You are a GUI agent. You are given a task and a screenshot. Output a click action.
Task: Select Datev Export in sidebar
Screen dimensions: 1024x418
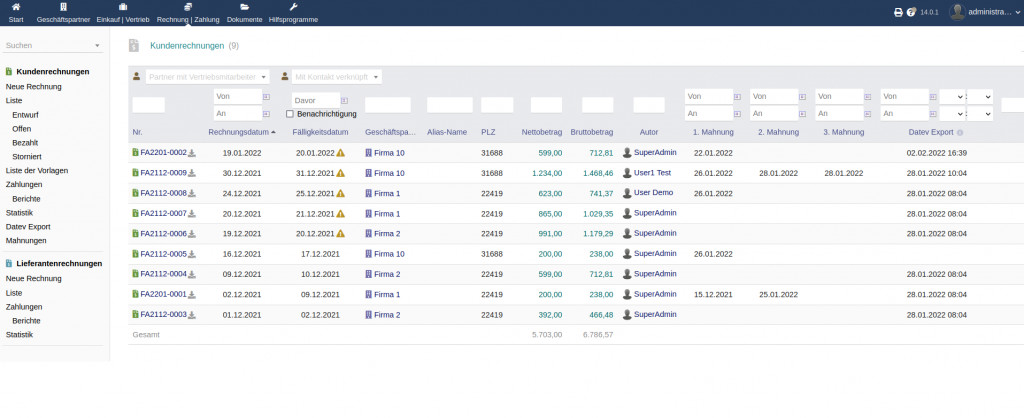tap(28, 226)
